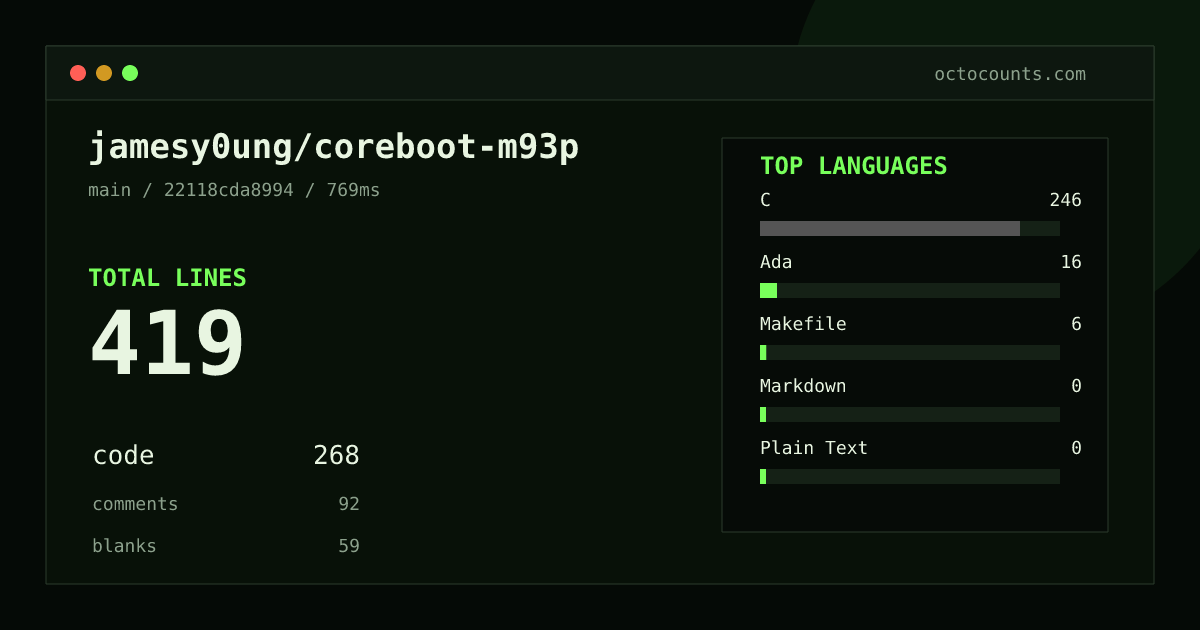The height and width of the screenshot is (630, 1200).
Task: Click the red window dot
Action: (x=78, y=73)
